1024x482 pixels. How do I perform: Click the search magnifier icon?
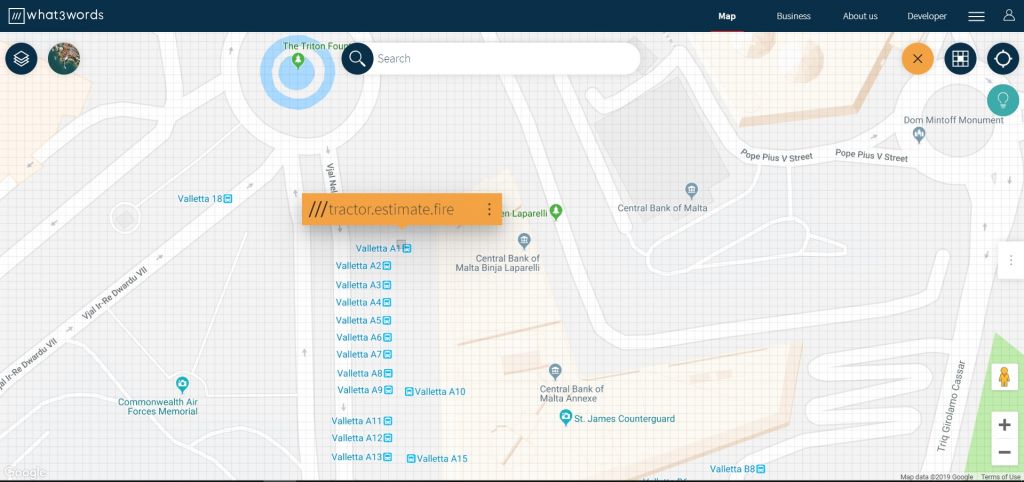pos(357,59)
